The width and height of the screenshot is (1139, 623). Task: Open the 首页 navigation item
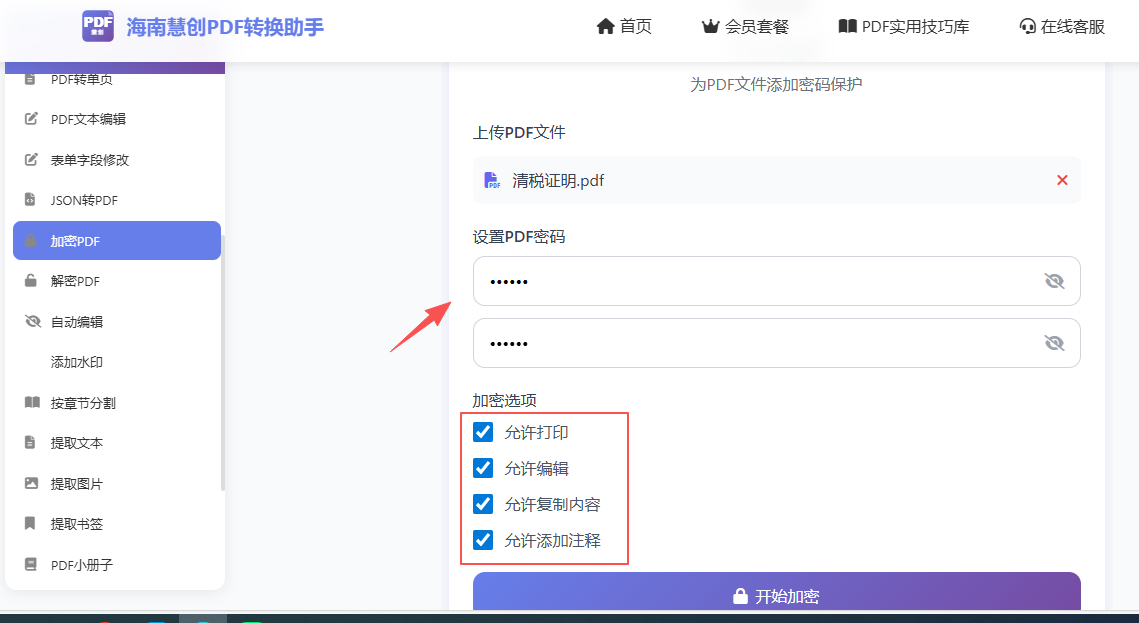point(624,27)
